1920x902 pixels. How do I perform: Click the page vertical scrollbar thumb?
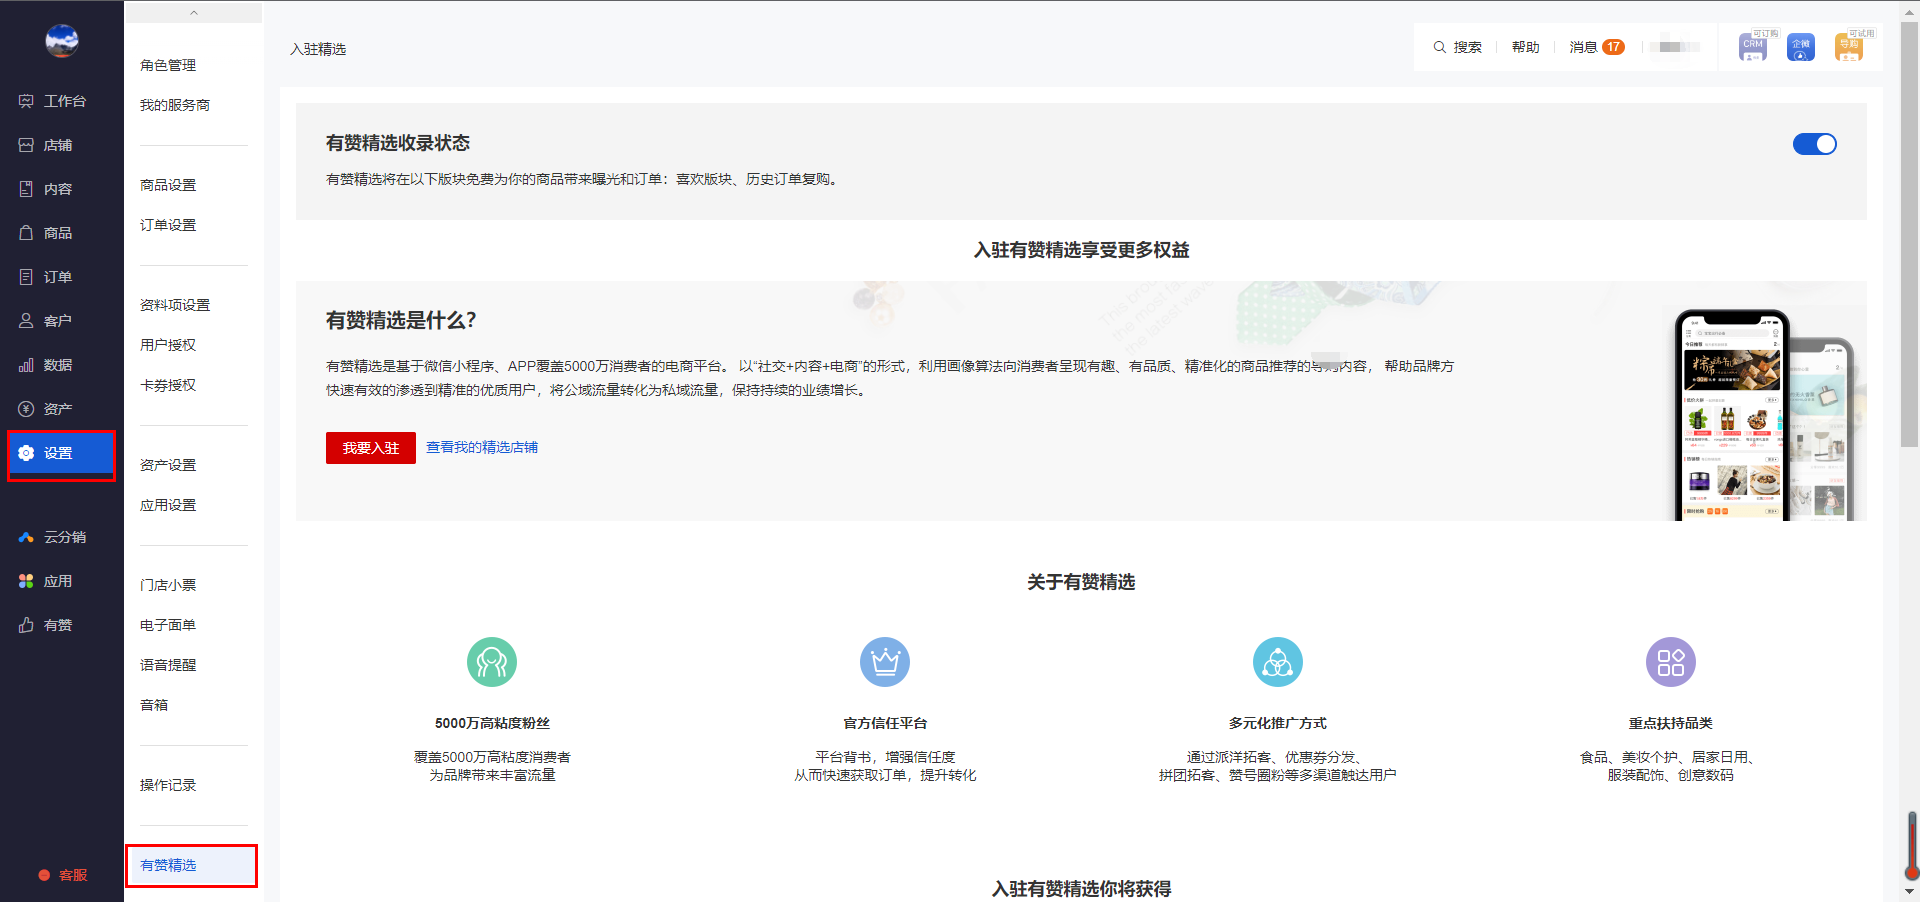[1910, 235]
